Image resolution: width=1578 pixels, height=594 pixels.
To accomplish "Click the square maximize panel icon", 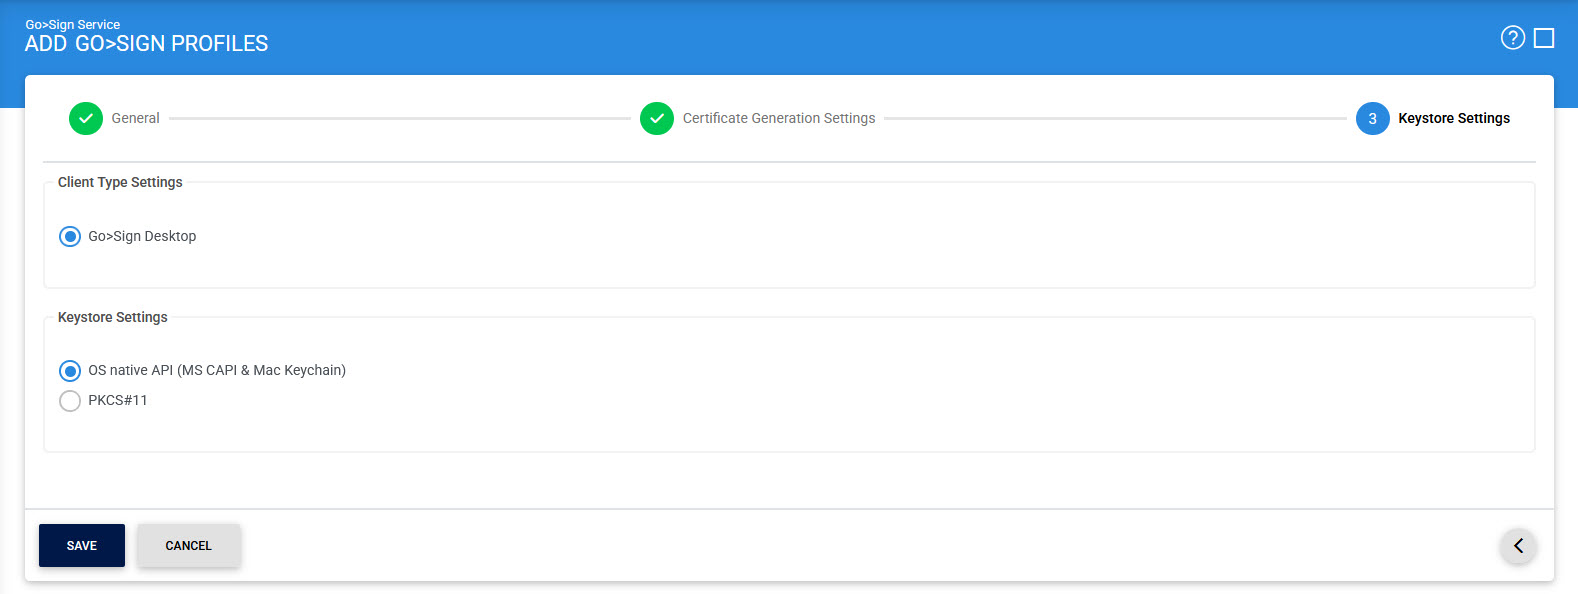I will [x=1544, y=38].
